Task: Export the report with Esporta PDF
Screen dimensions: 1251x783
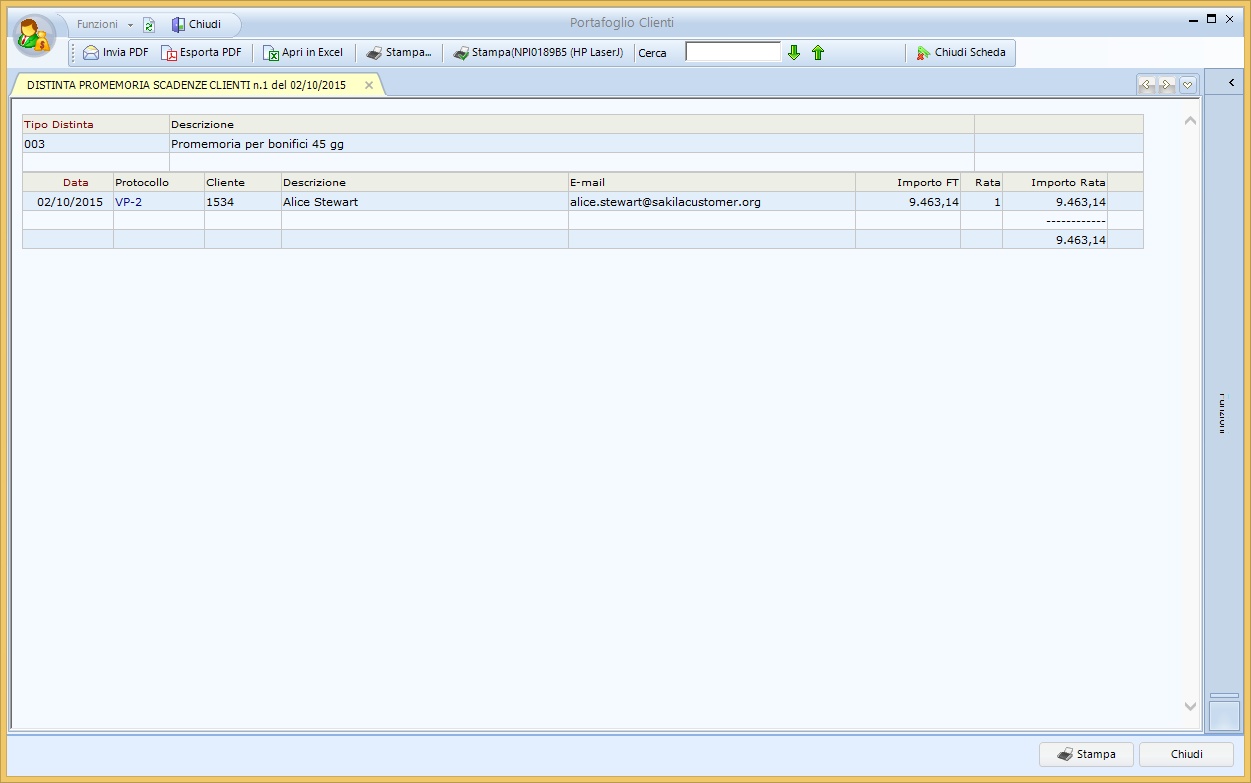Action: [201, 53]
